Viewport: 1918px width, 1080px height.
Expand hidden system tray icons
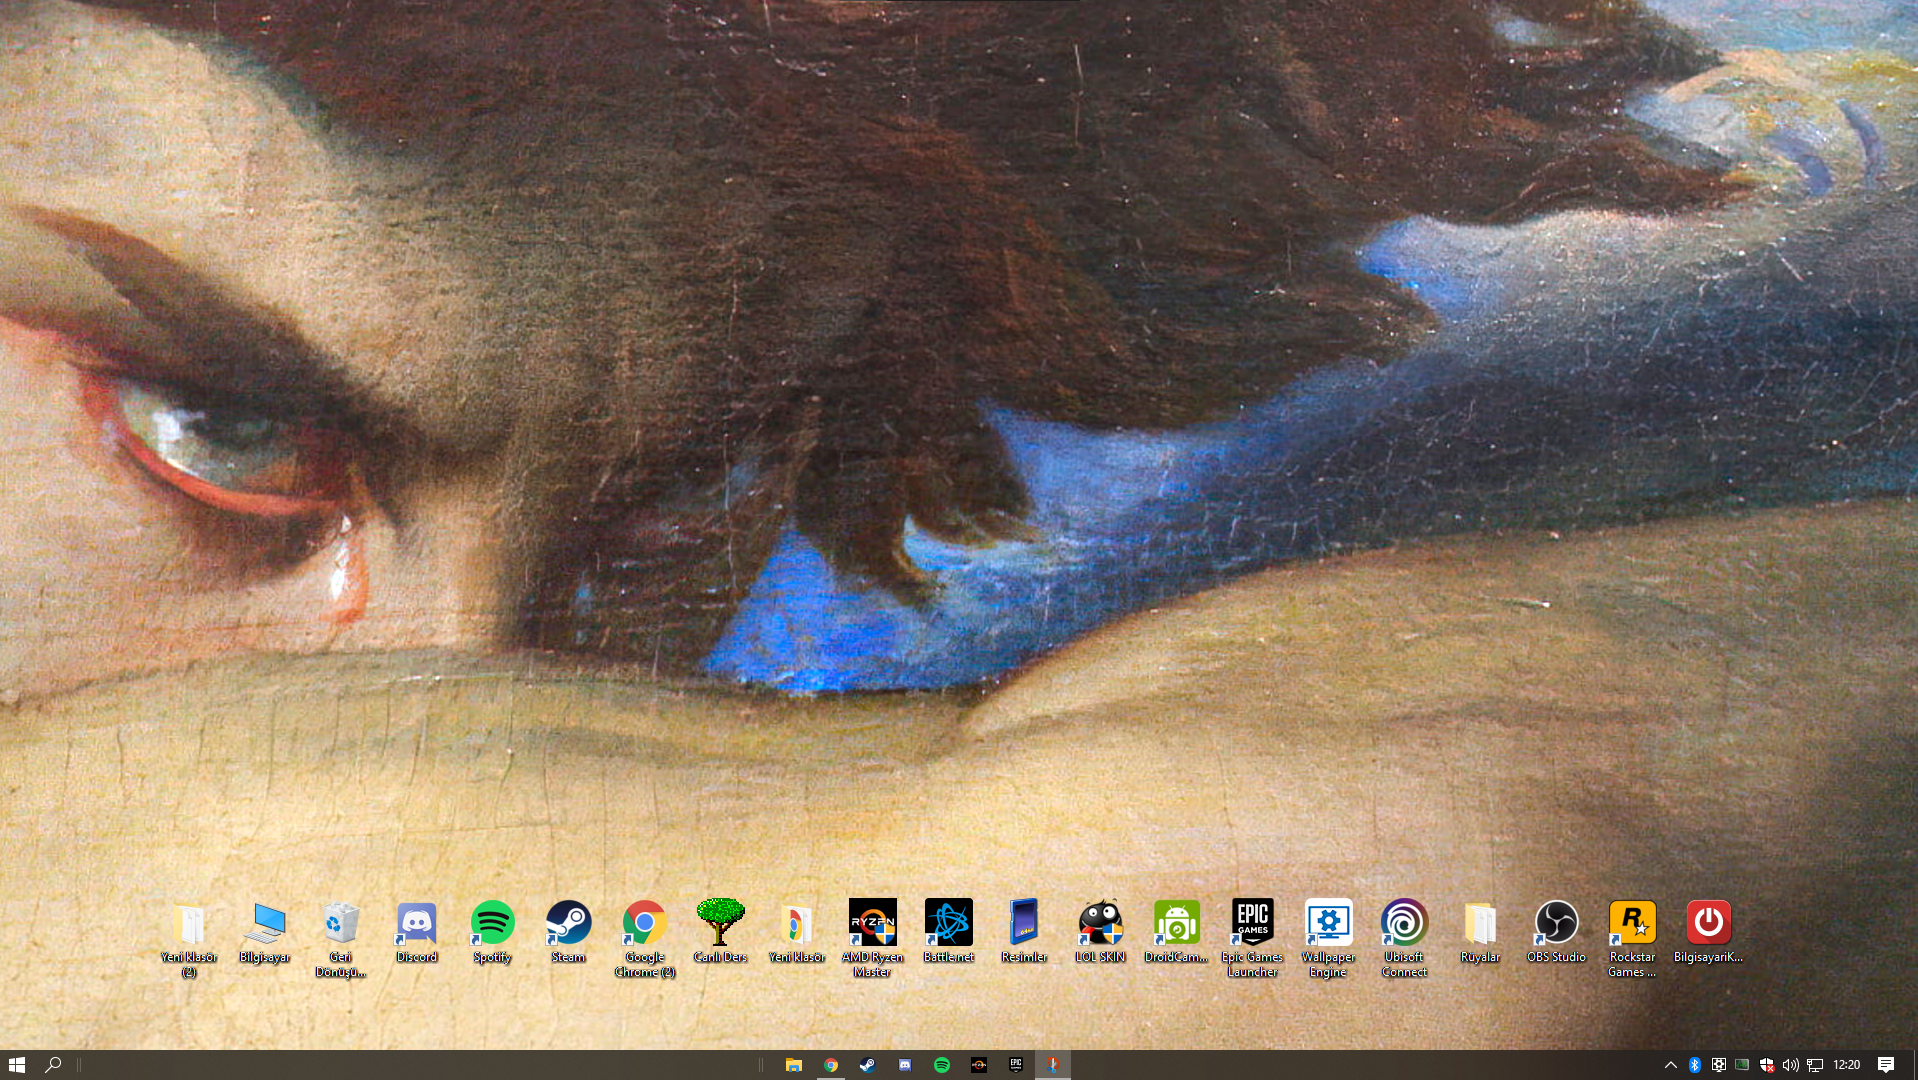1671,1065
